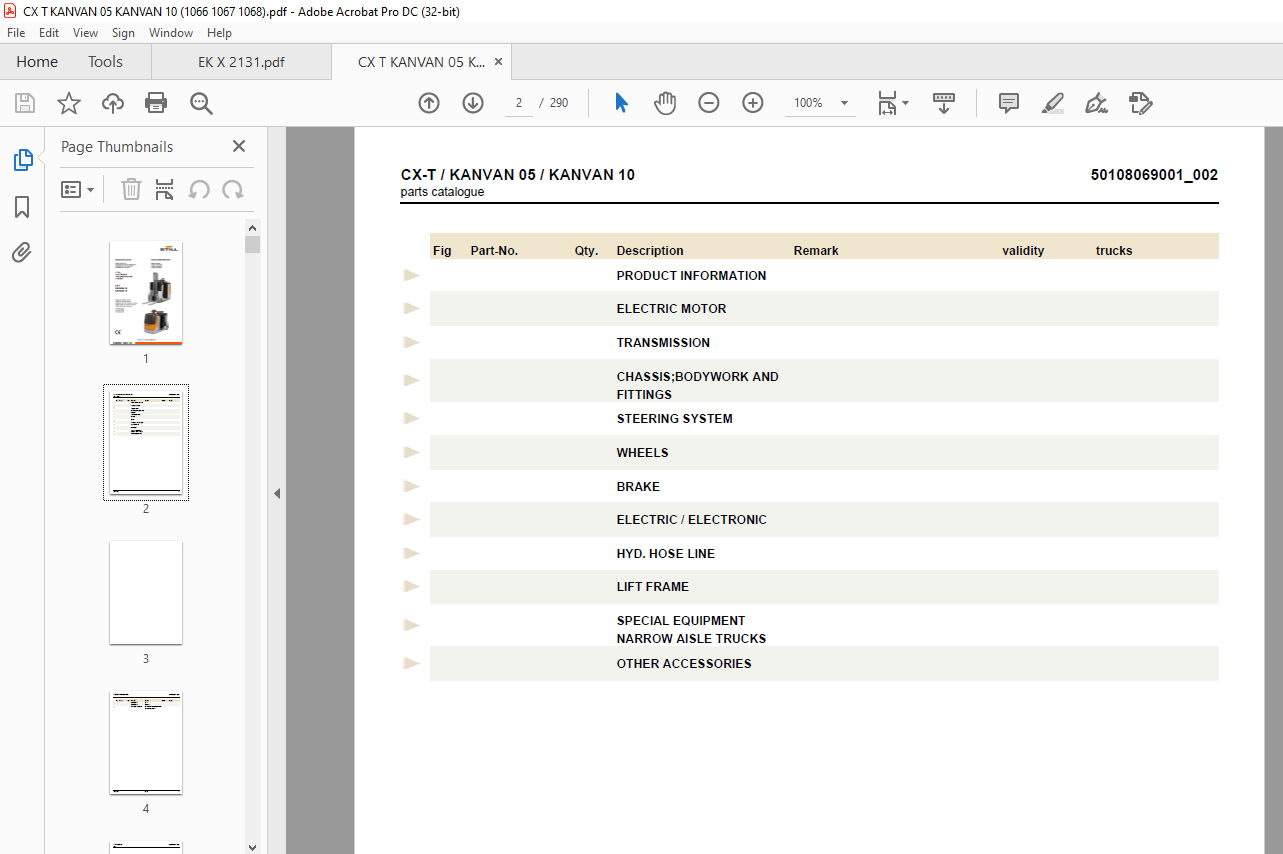Expand the PRODUCT INFORMATION row arrow
The width and height of the screenshot is (1283, 854).
[x=411, y=276]
